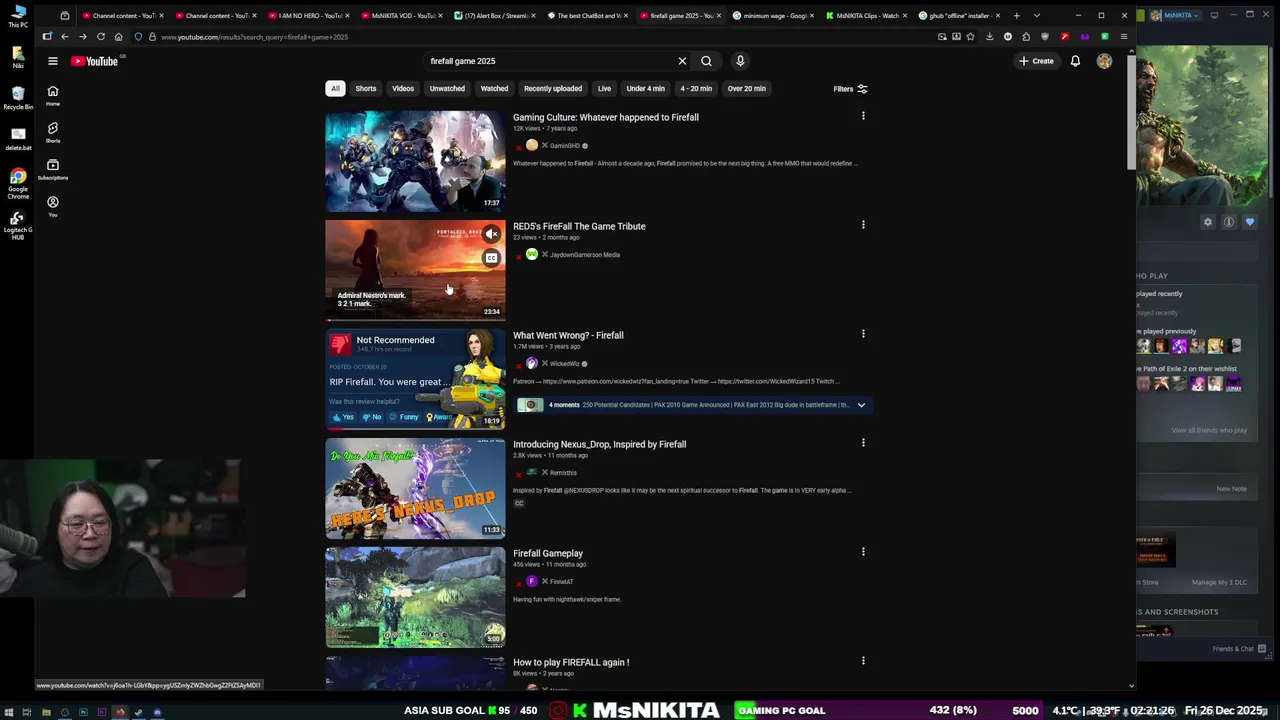Open Google Chrome from the desktop

(18, 184)
